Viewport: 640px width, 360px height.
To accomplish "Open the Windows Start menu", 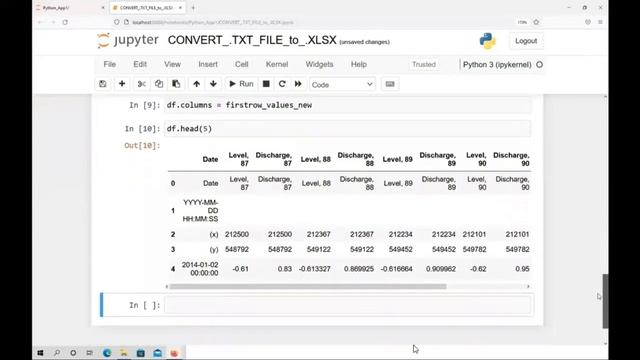I will (x=40, y=353).
